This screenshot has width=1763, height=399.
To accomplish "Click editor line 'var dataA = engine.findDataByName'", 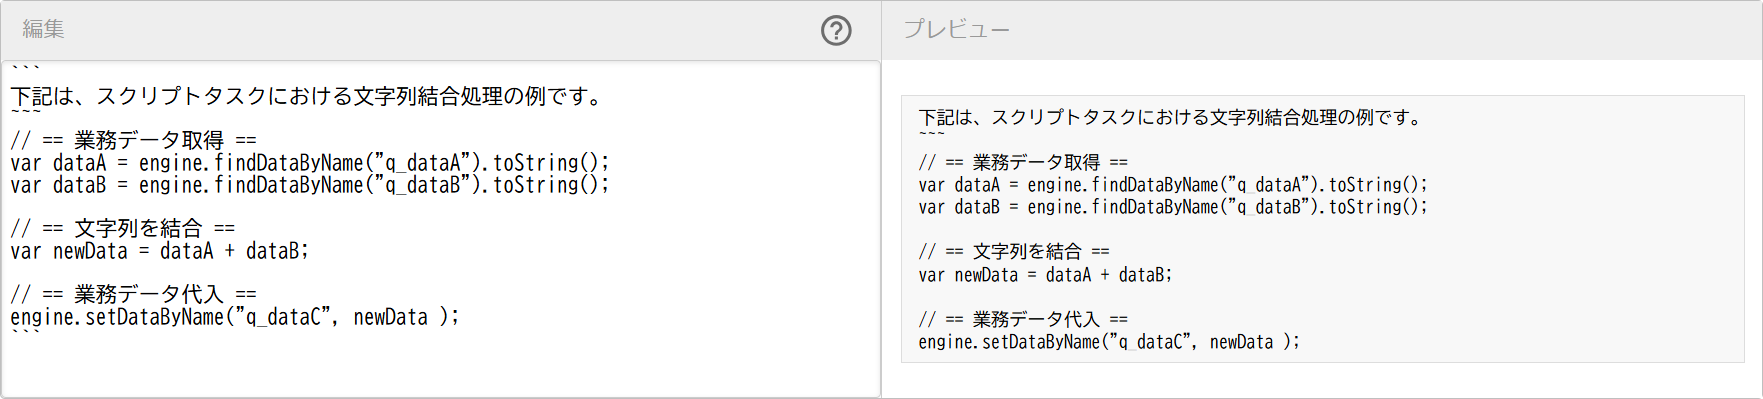I will (x=310, y=162).
